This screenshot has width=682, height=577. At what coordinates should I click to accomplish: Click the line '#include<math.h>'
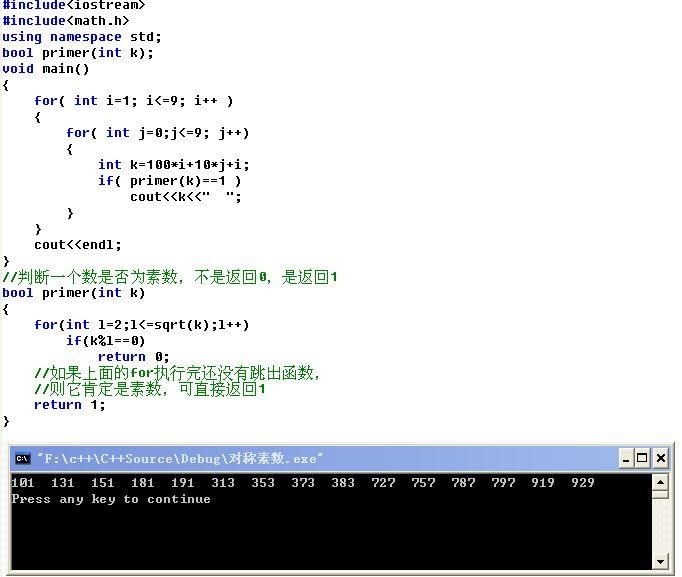(66, 21)
